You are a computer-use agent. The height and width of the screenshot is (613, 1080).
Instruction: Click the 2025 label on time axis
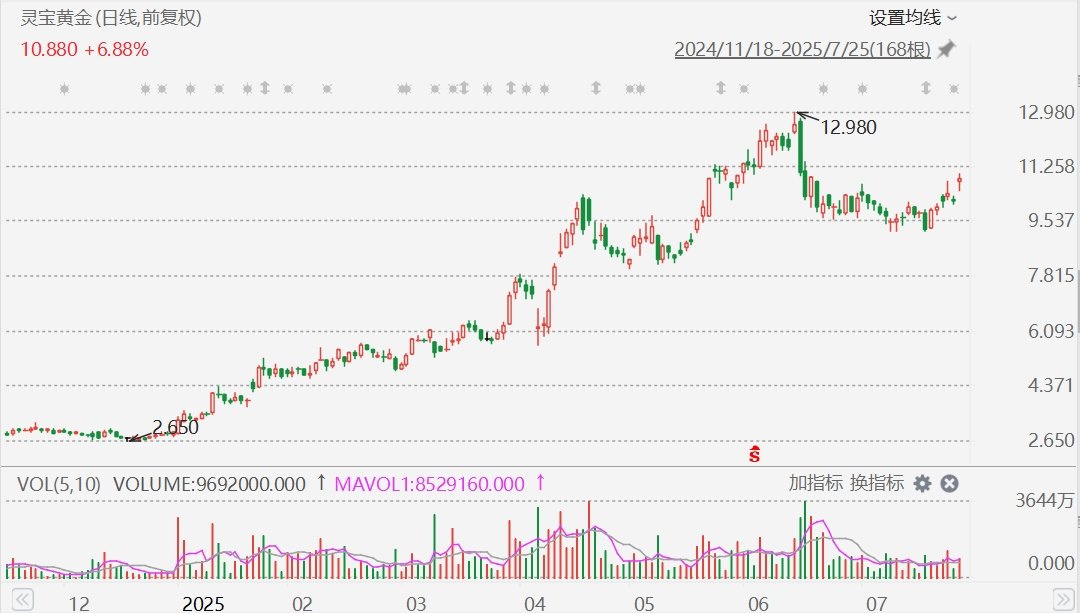point(203,604)
